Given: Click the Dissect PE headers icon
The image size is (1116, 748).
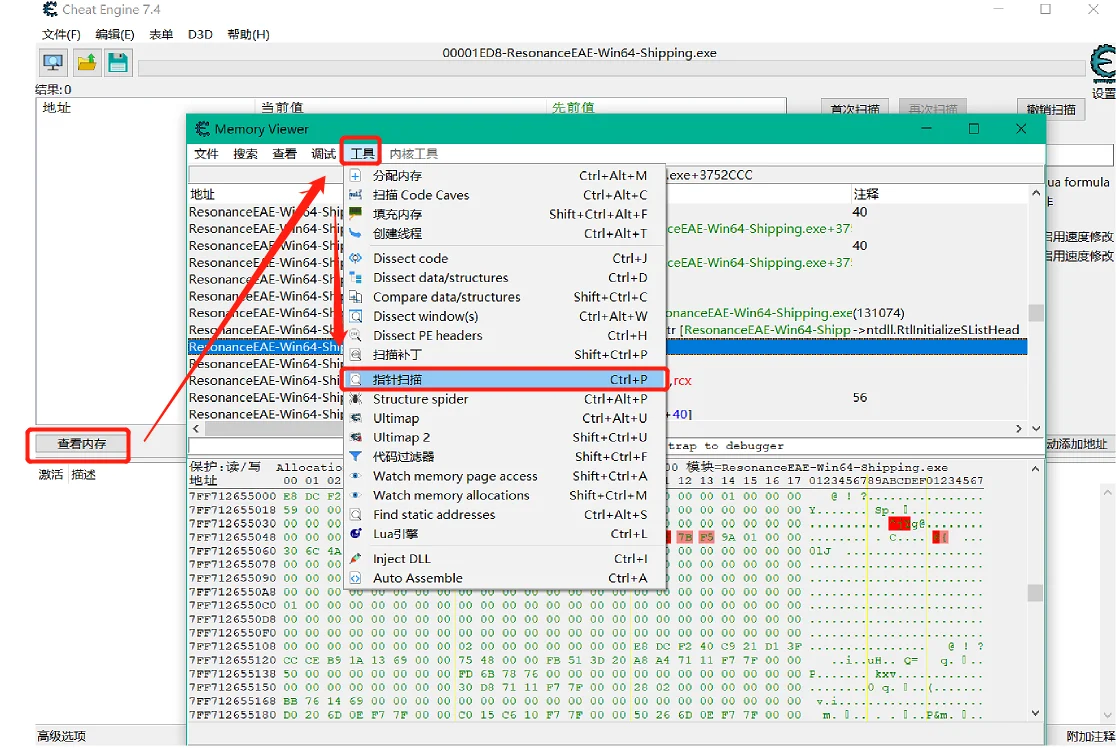Looking at the screenshot, I should coord(356,335).
